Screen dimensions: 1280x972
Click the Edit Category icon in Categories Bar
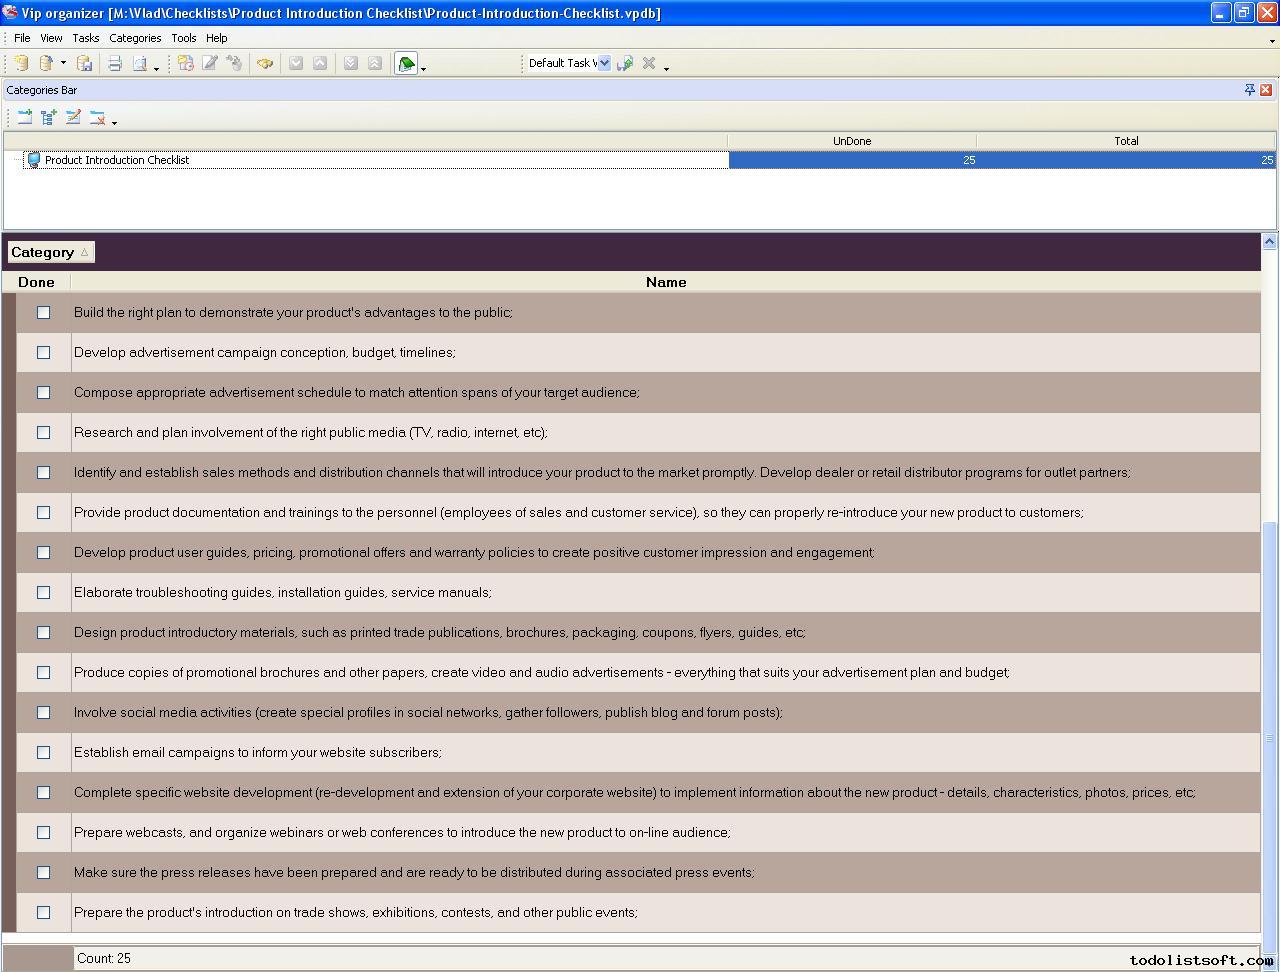73,117
